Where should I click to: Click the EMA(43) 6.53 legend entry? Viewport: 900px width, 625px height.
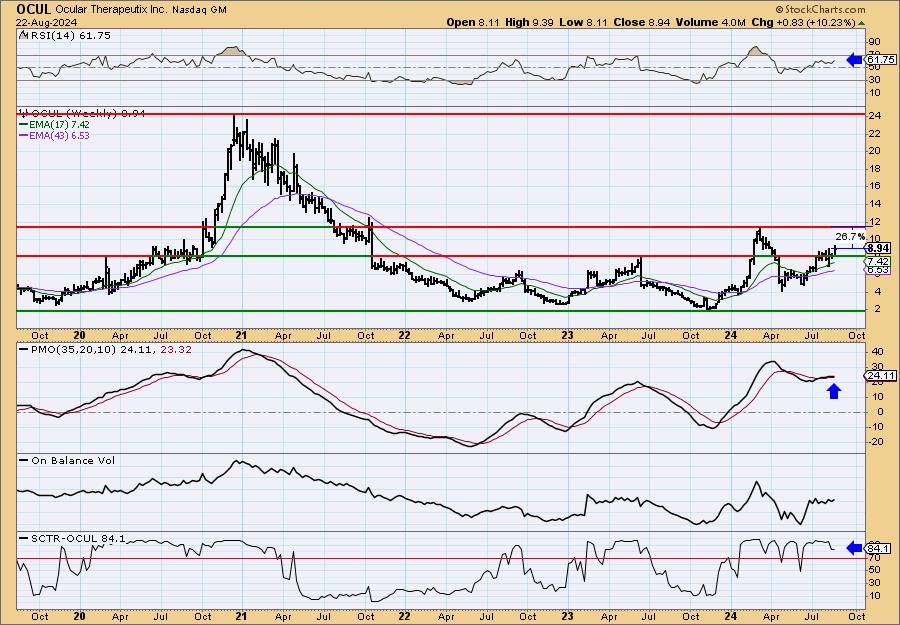pos(55,135)
